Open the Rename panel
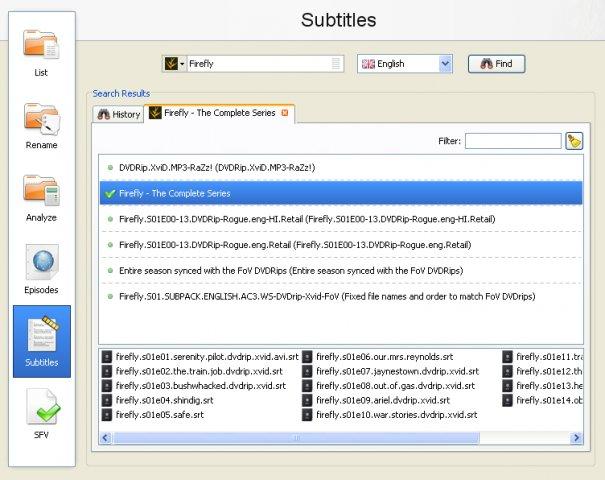This screenshot has width=605, height=480. (41, 126)
